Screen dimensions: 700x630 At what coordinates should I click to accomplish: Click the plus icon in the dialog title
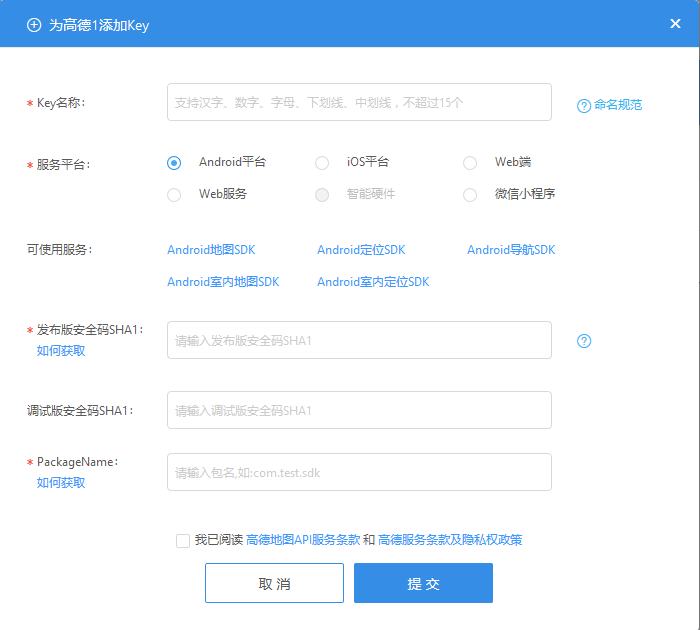[34, 25]
